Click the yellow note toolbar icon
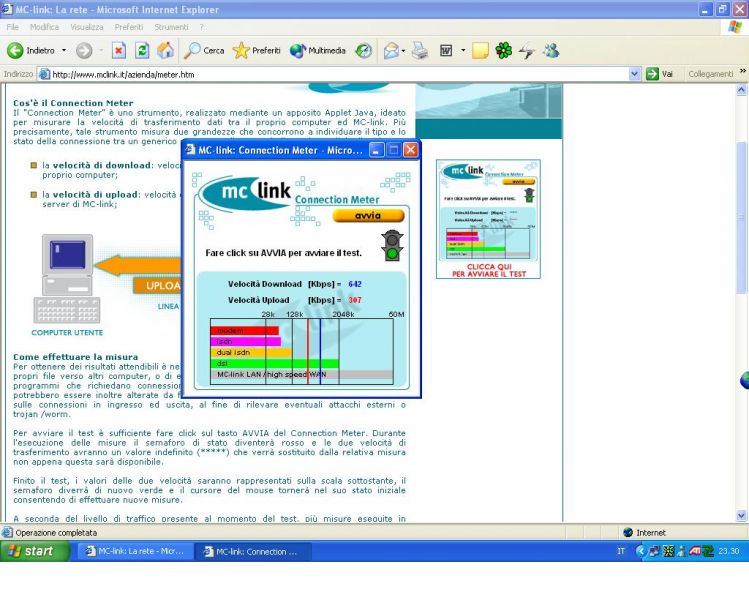Image resolution: width=749 pixels, height=600 pixels. (x=480, y=50)
